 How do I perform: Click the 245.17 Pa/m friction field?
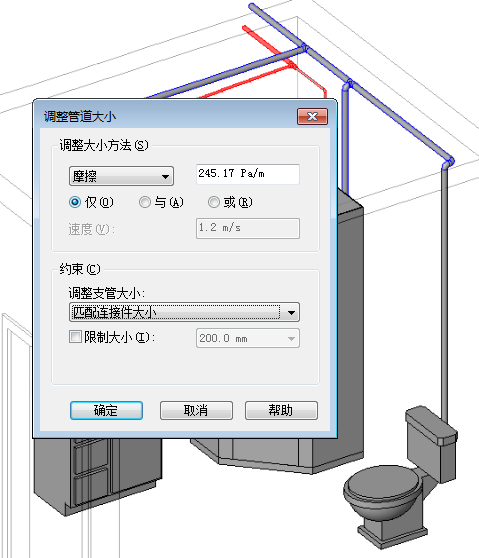(x=248, y=174)
